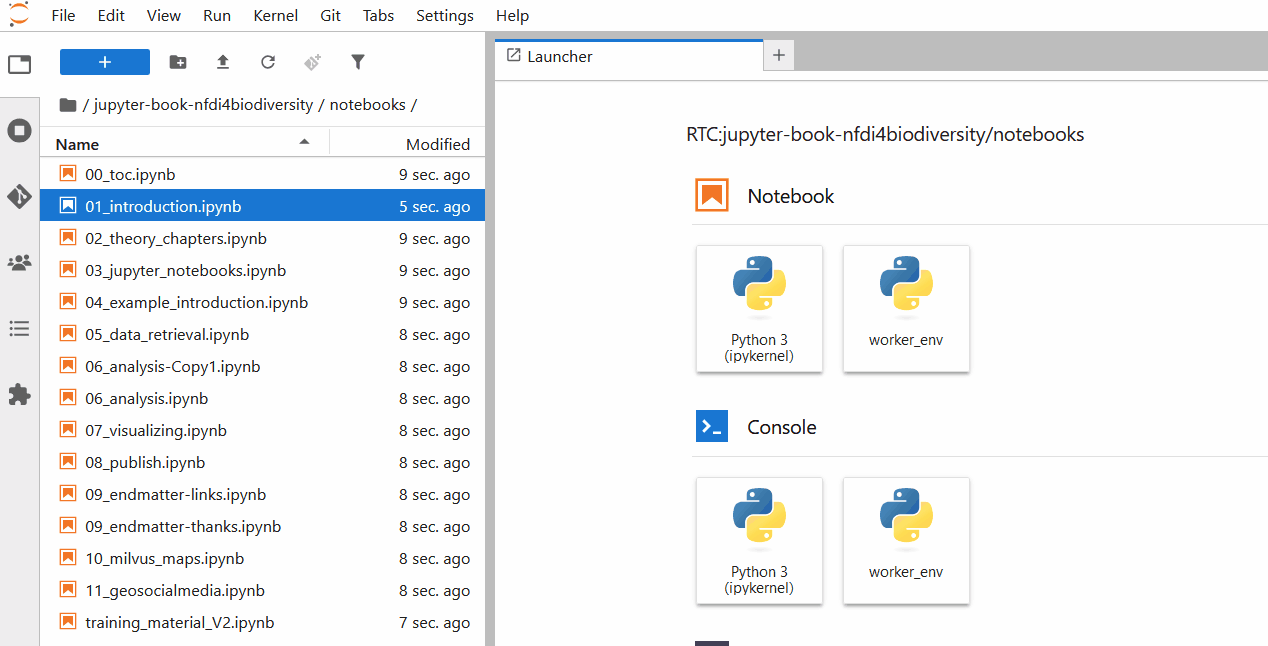Create a new folder in the file browser
This screenshot has width=1268, height=646.
177,62
